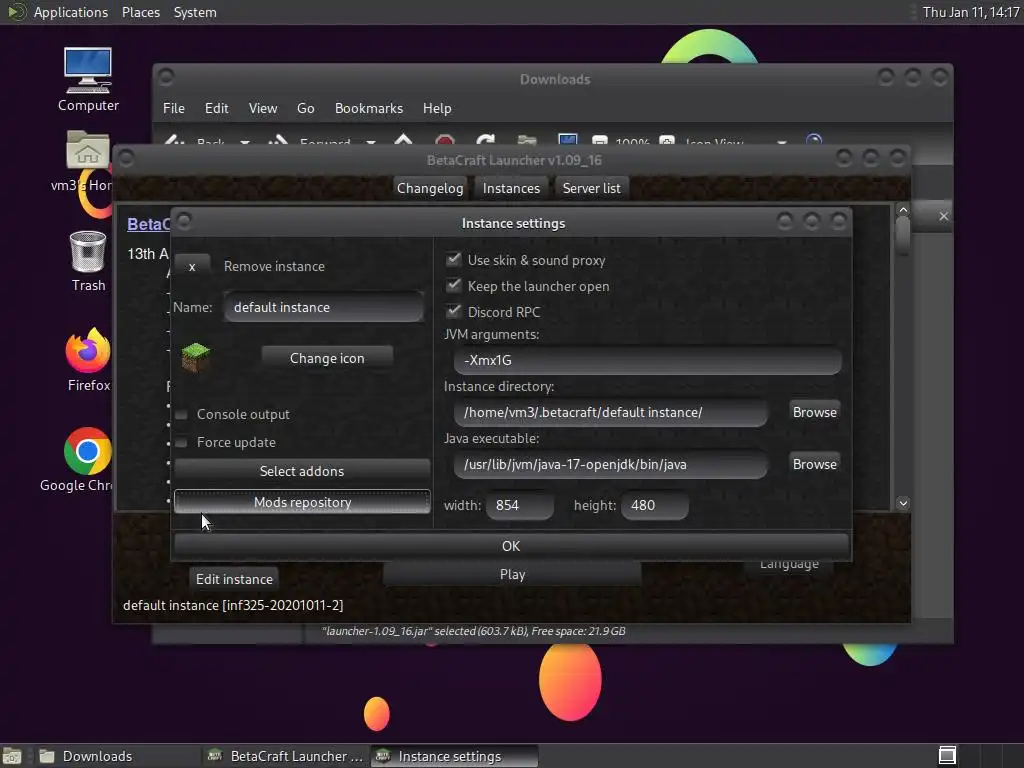
Task: Click the height value field
Action: (x=654, y=505)
